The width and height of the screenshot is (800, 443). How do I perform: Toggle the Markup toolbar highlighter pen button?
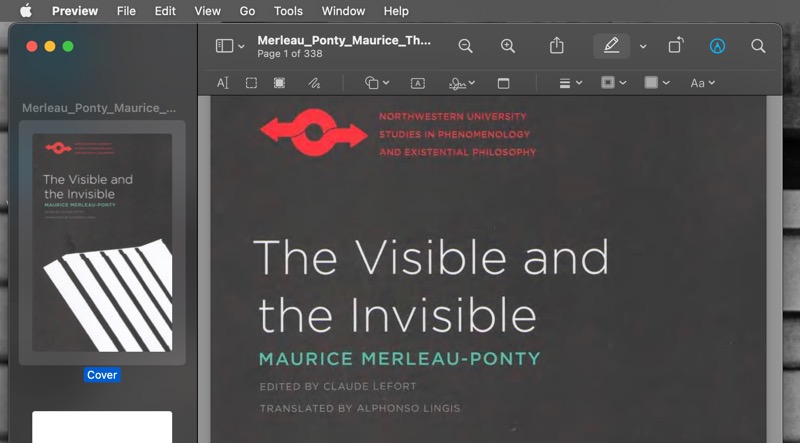pyautogui.click(x=611, y=46)
